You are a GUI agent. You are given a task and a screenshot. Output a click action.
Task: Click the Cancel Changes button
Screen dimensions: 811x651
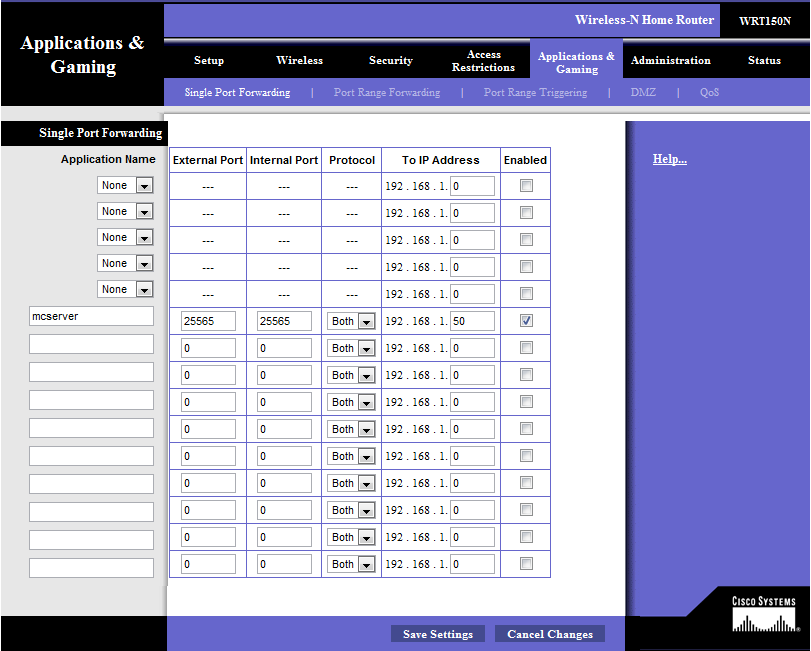click(x=550, y=634)
